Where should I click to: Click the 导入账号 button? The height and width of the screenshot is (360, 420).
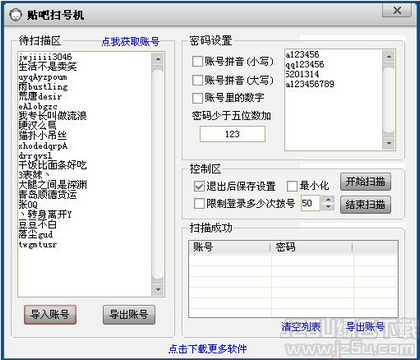[x=50, y=315]
